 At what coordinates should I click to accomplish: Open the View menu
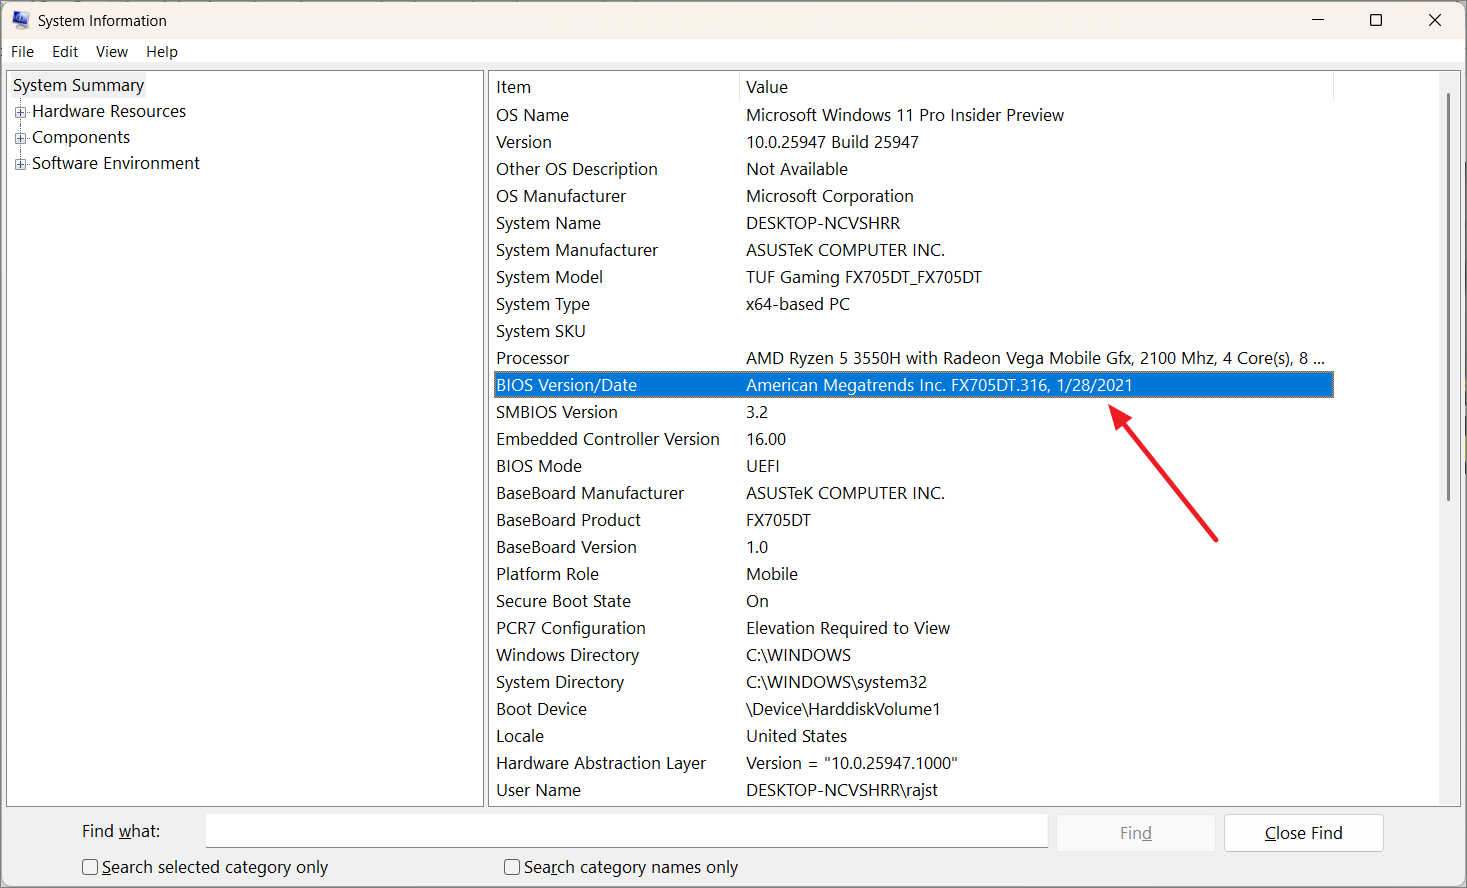coord(111,51)
